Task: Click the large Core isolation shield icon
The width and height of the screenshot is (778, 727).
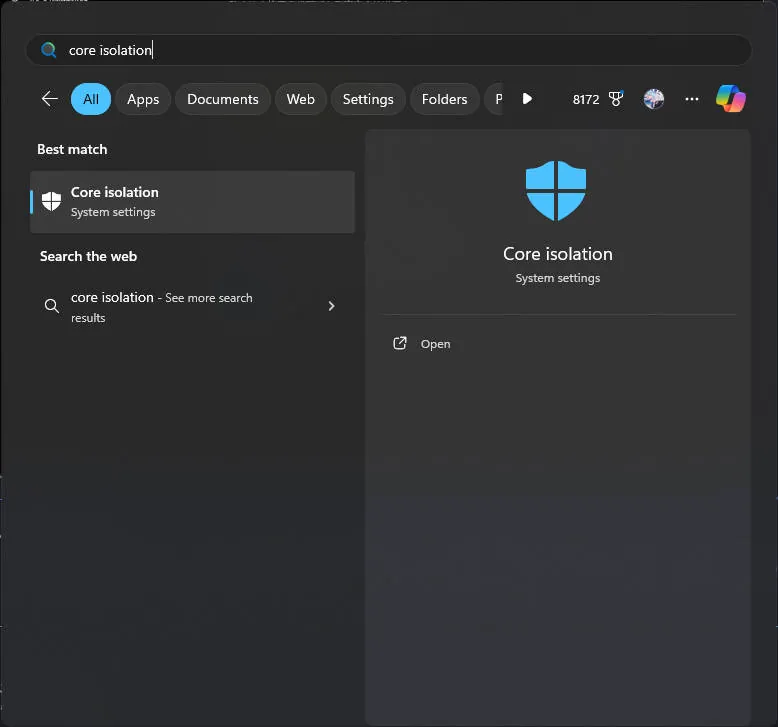Action: [x=556, y=191]
